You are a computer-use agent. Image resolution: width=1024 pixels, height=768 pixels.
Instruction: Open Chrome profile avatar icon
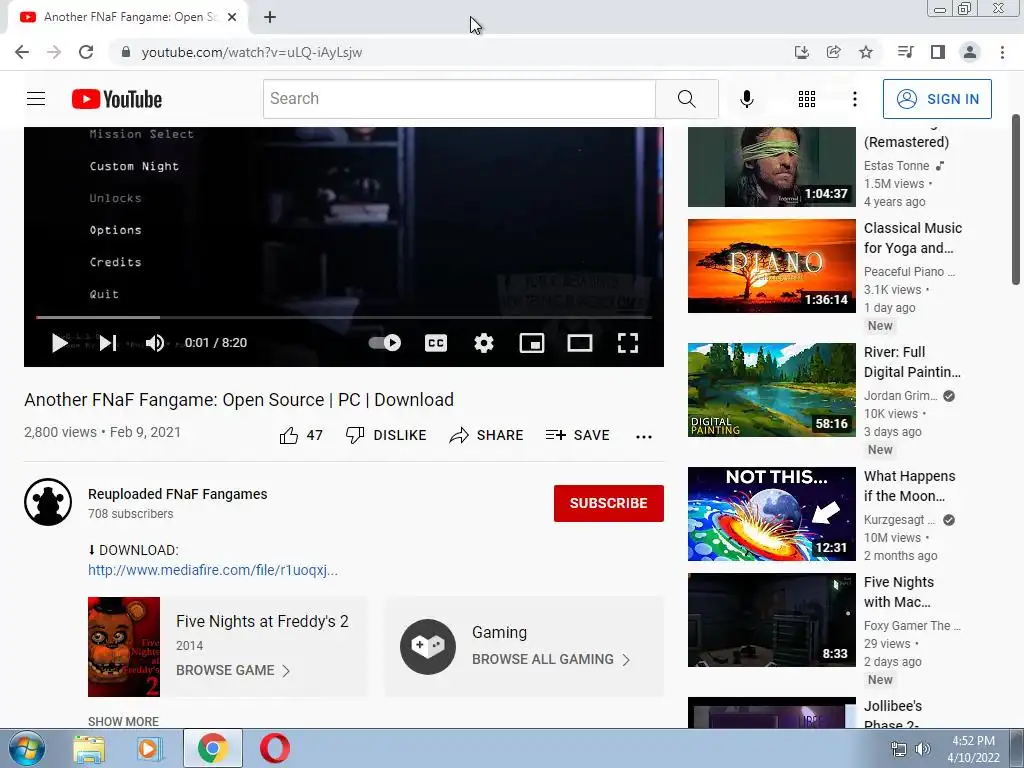[970, 52]
